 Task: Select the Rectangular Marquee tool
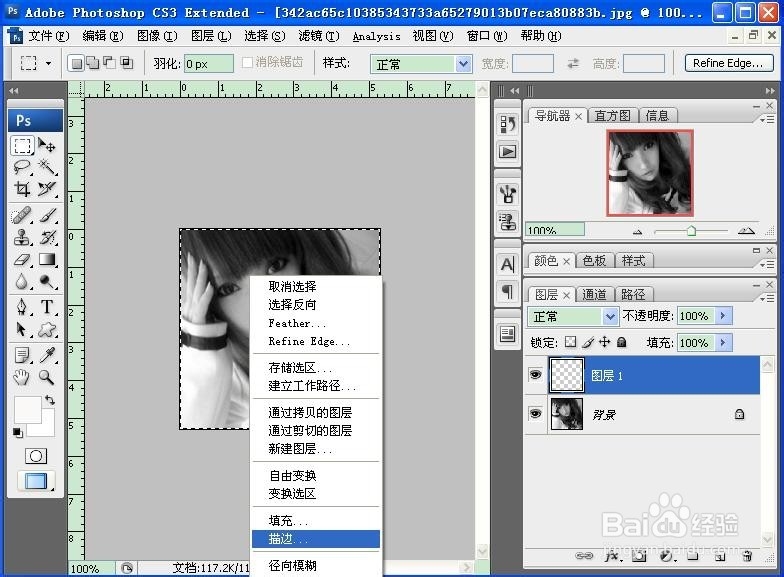tap(22, 146)
